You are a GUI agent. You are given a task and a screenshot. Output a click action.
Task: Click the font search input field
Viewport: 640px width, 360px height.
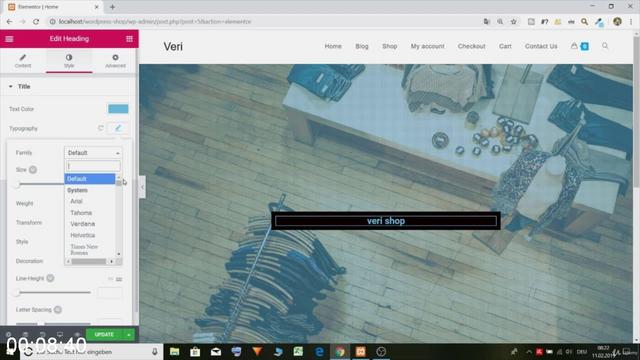[93, 166]
